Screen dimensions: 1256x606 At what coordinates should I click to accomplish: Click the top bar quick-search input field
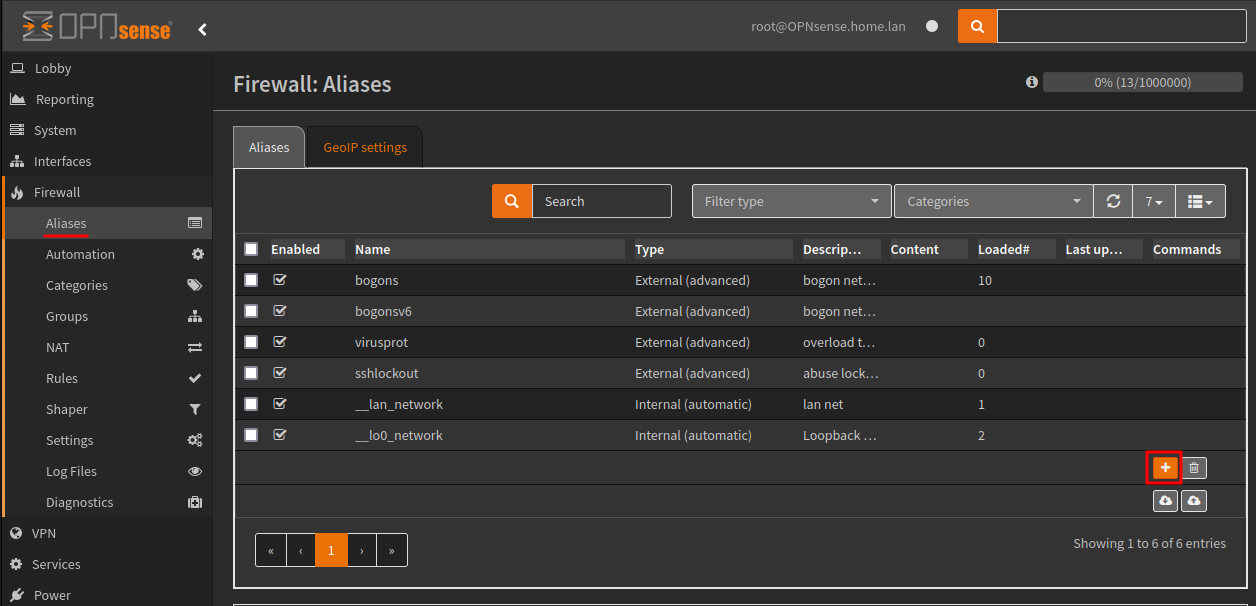(x=1121, y=26)
